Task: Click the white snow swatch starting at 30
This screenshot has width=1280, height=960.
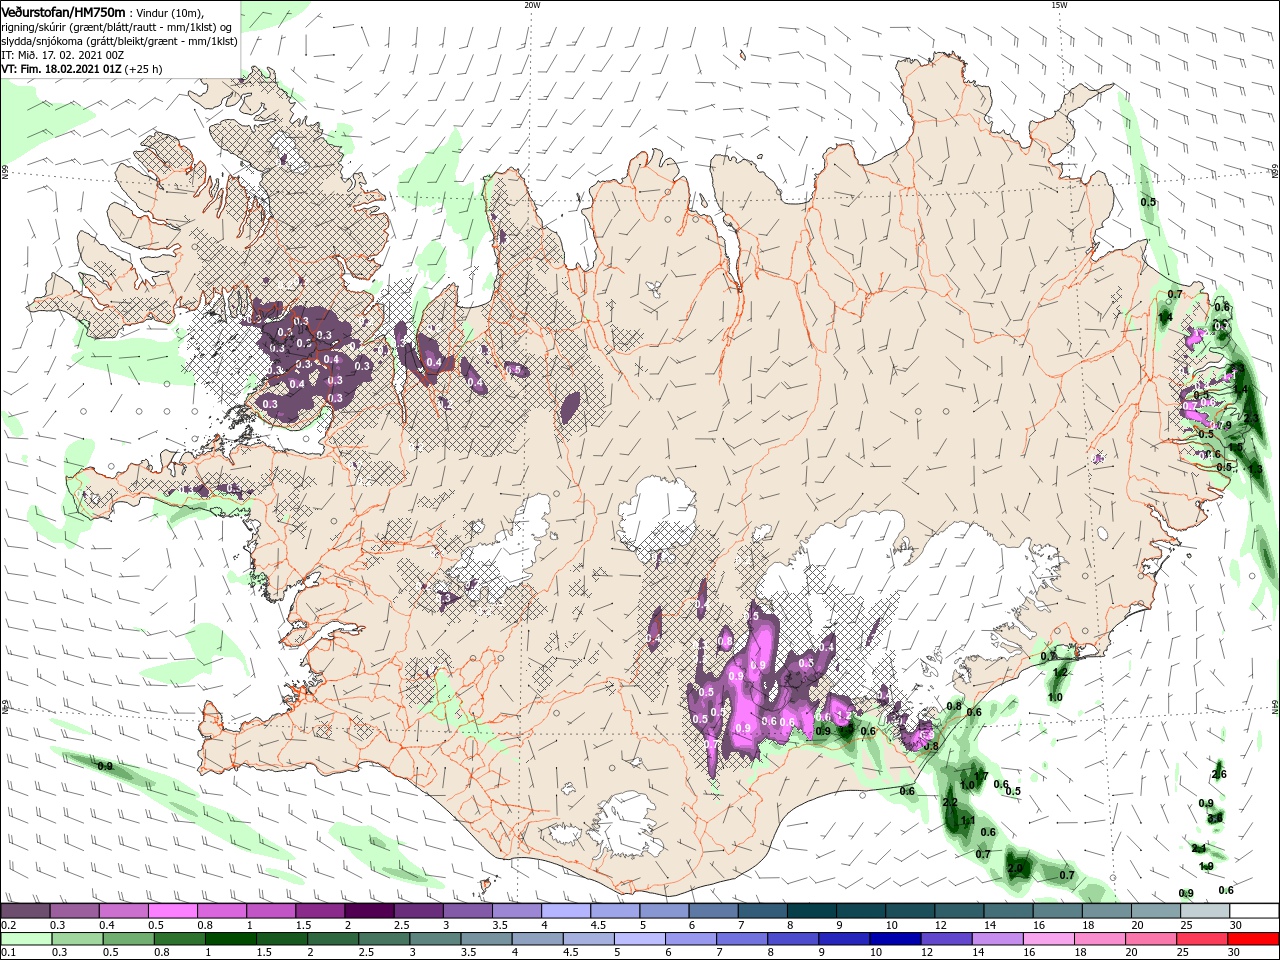Action: point(1253,911)
